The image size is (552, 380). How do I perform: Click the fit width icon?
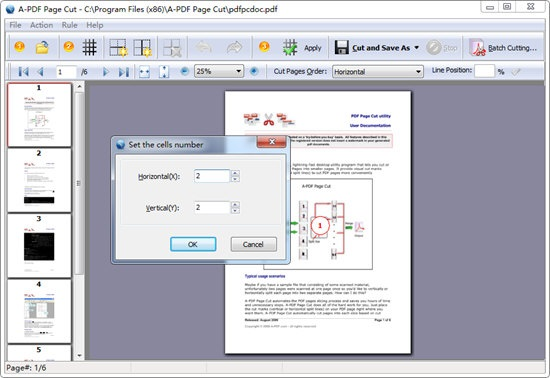[x=144, y=72]
